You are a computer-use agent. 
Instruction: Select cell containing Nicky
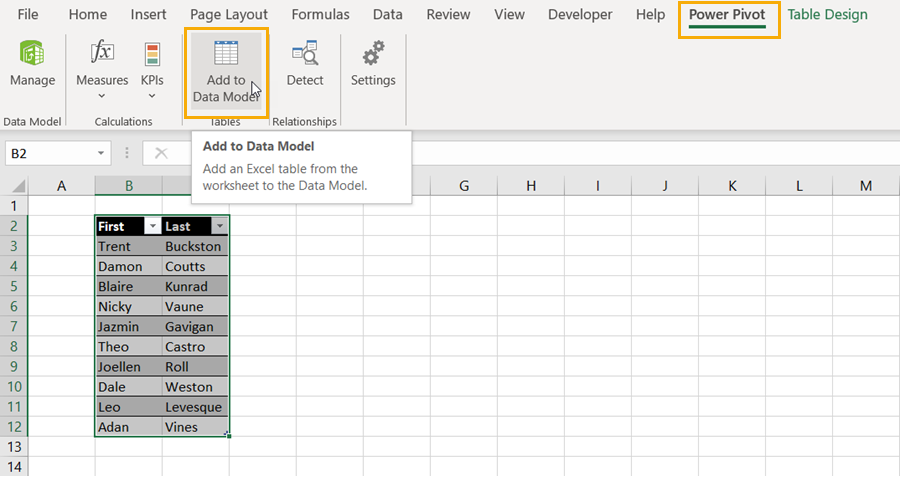[129, 307]
